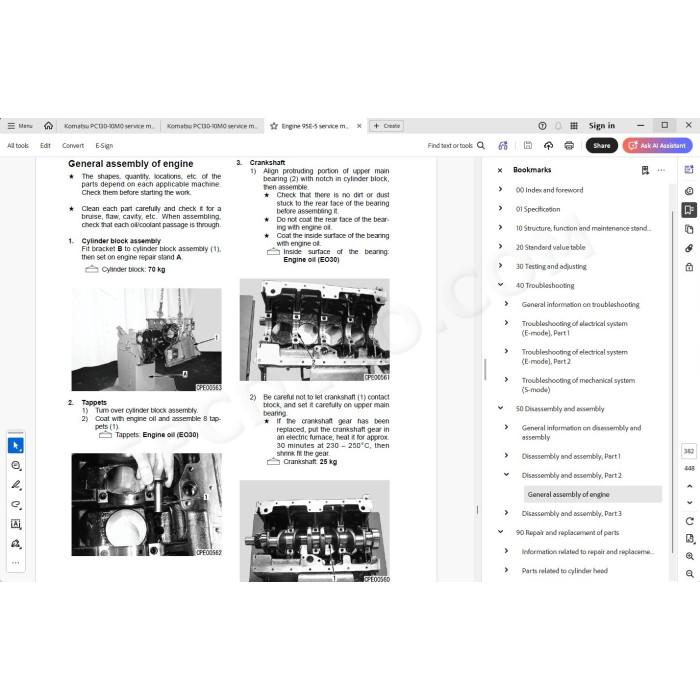
Task: Click the zoom out magnifier icon
Action: click(x=689, y=574)
